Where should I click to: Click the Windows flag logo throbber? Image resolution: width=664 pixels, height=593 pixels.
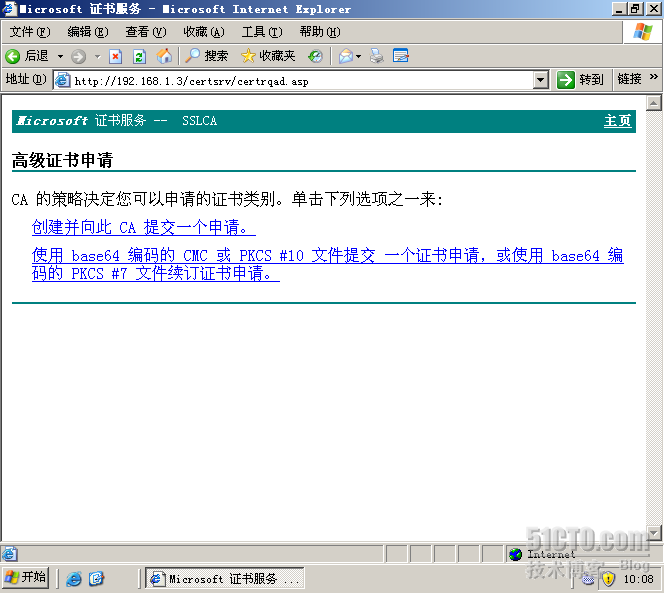point(642,32)
